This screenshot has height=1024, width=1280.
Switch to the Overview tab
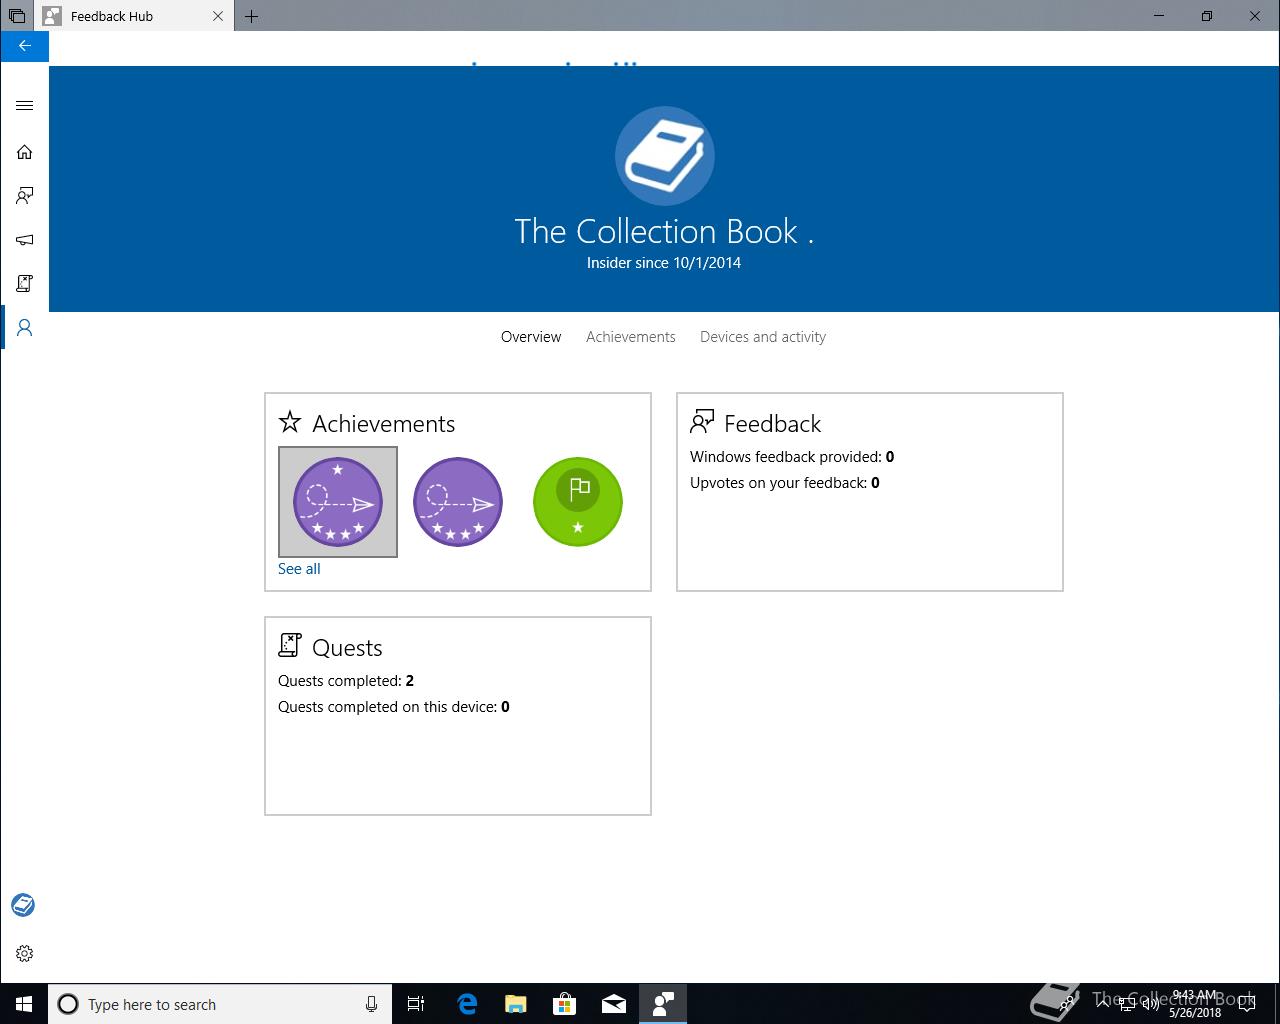coord(531,337)
